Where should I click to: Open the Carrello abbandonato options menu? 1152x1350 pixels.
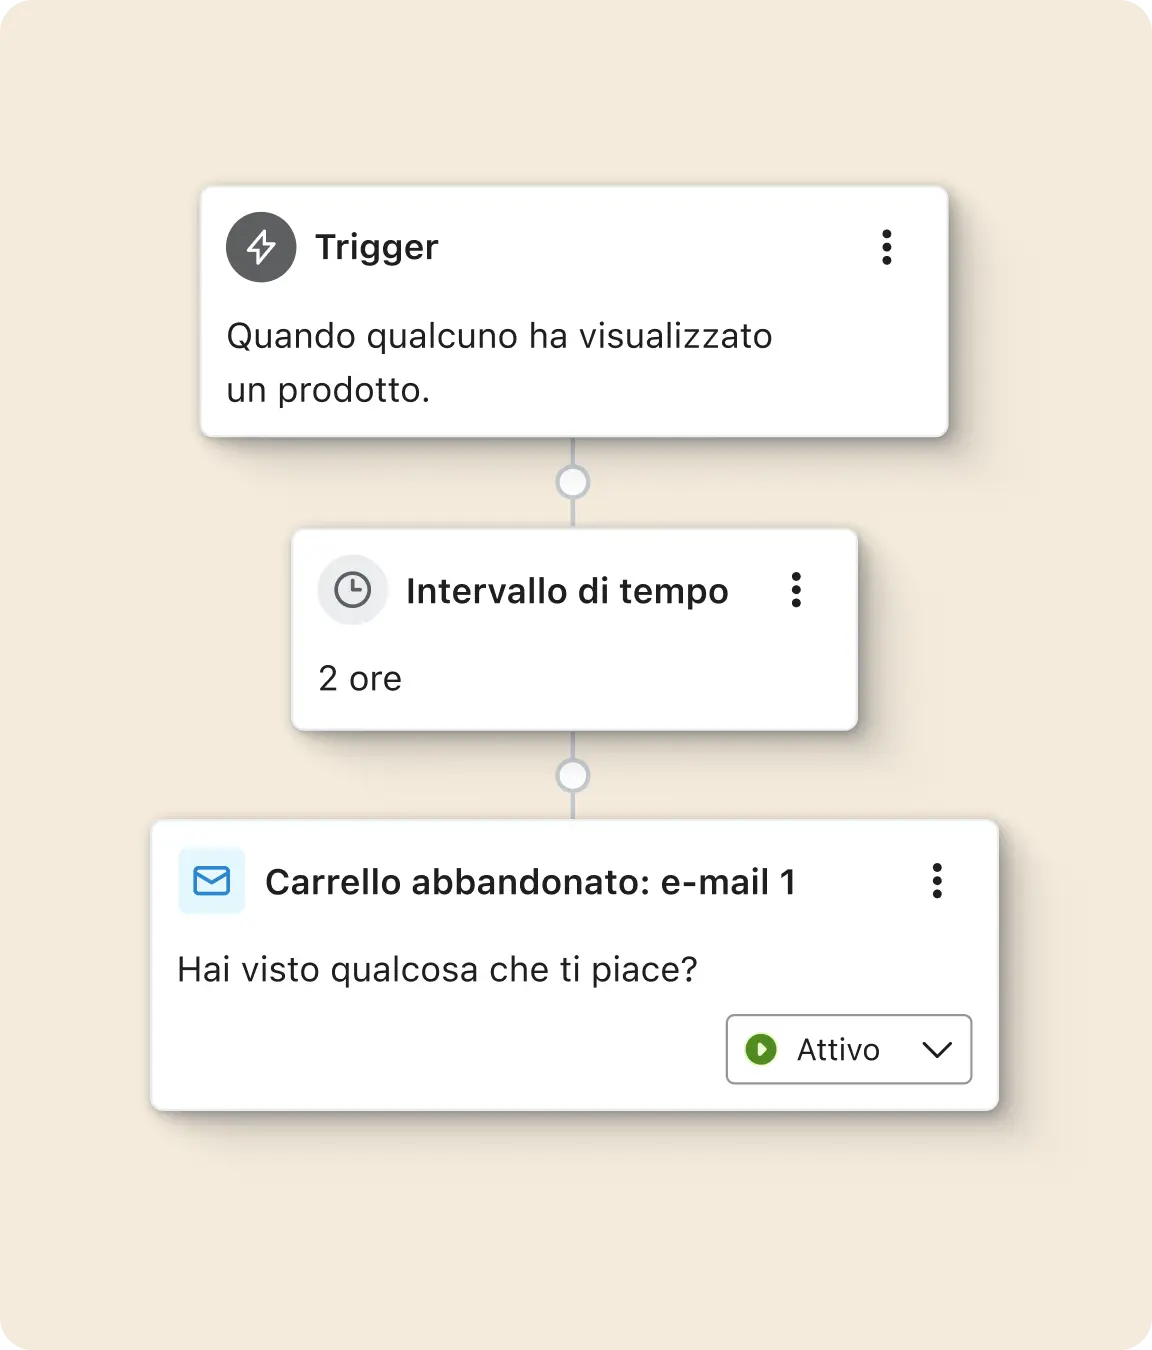[937, 882]
